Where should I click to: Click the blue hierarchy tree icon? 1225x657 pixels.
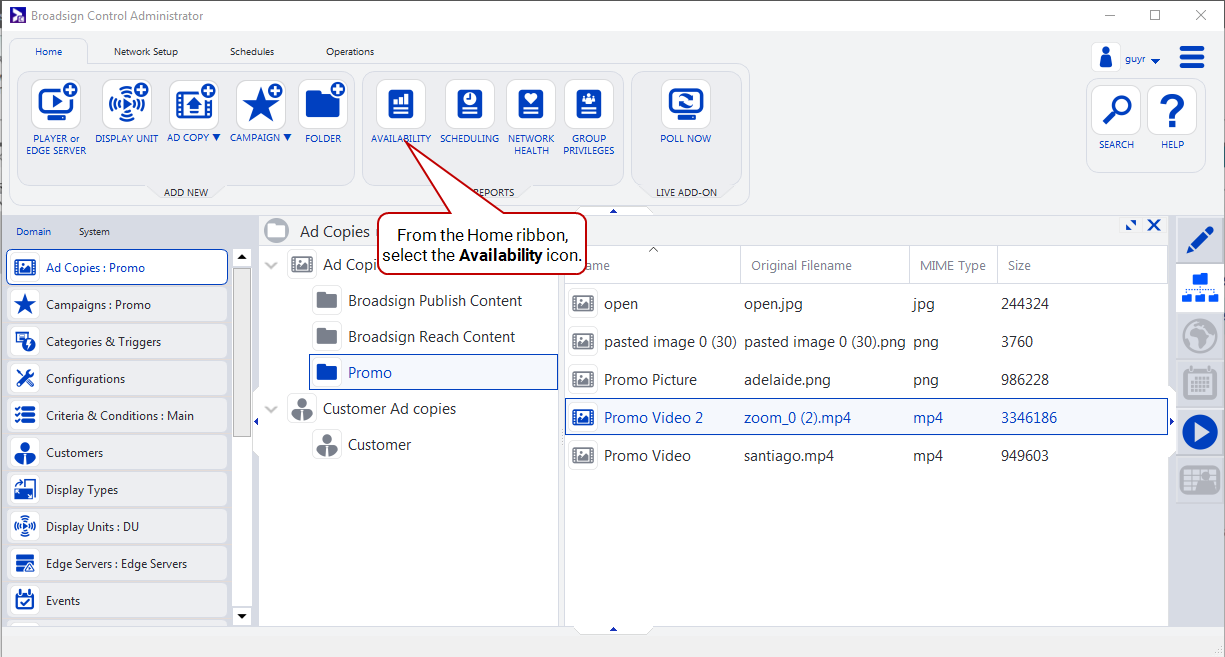pos(1200,288)
